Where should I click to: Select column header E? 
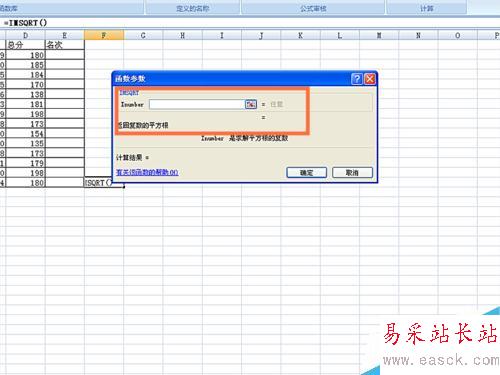point(64,35)
